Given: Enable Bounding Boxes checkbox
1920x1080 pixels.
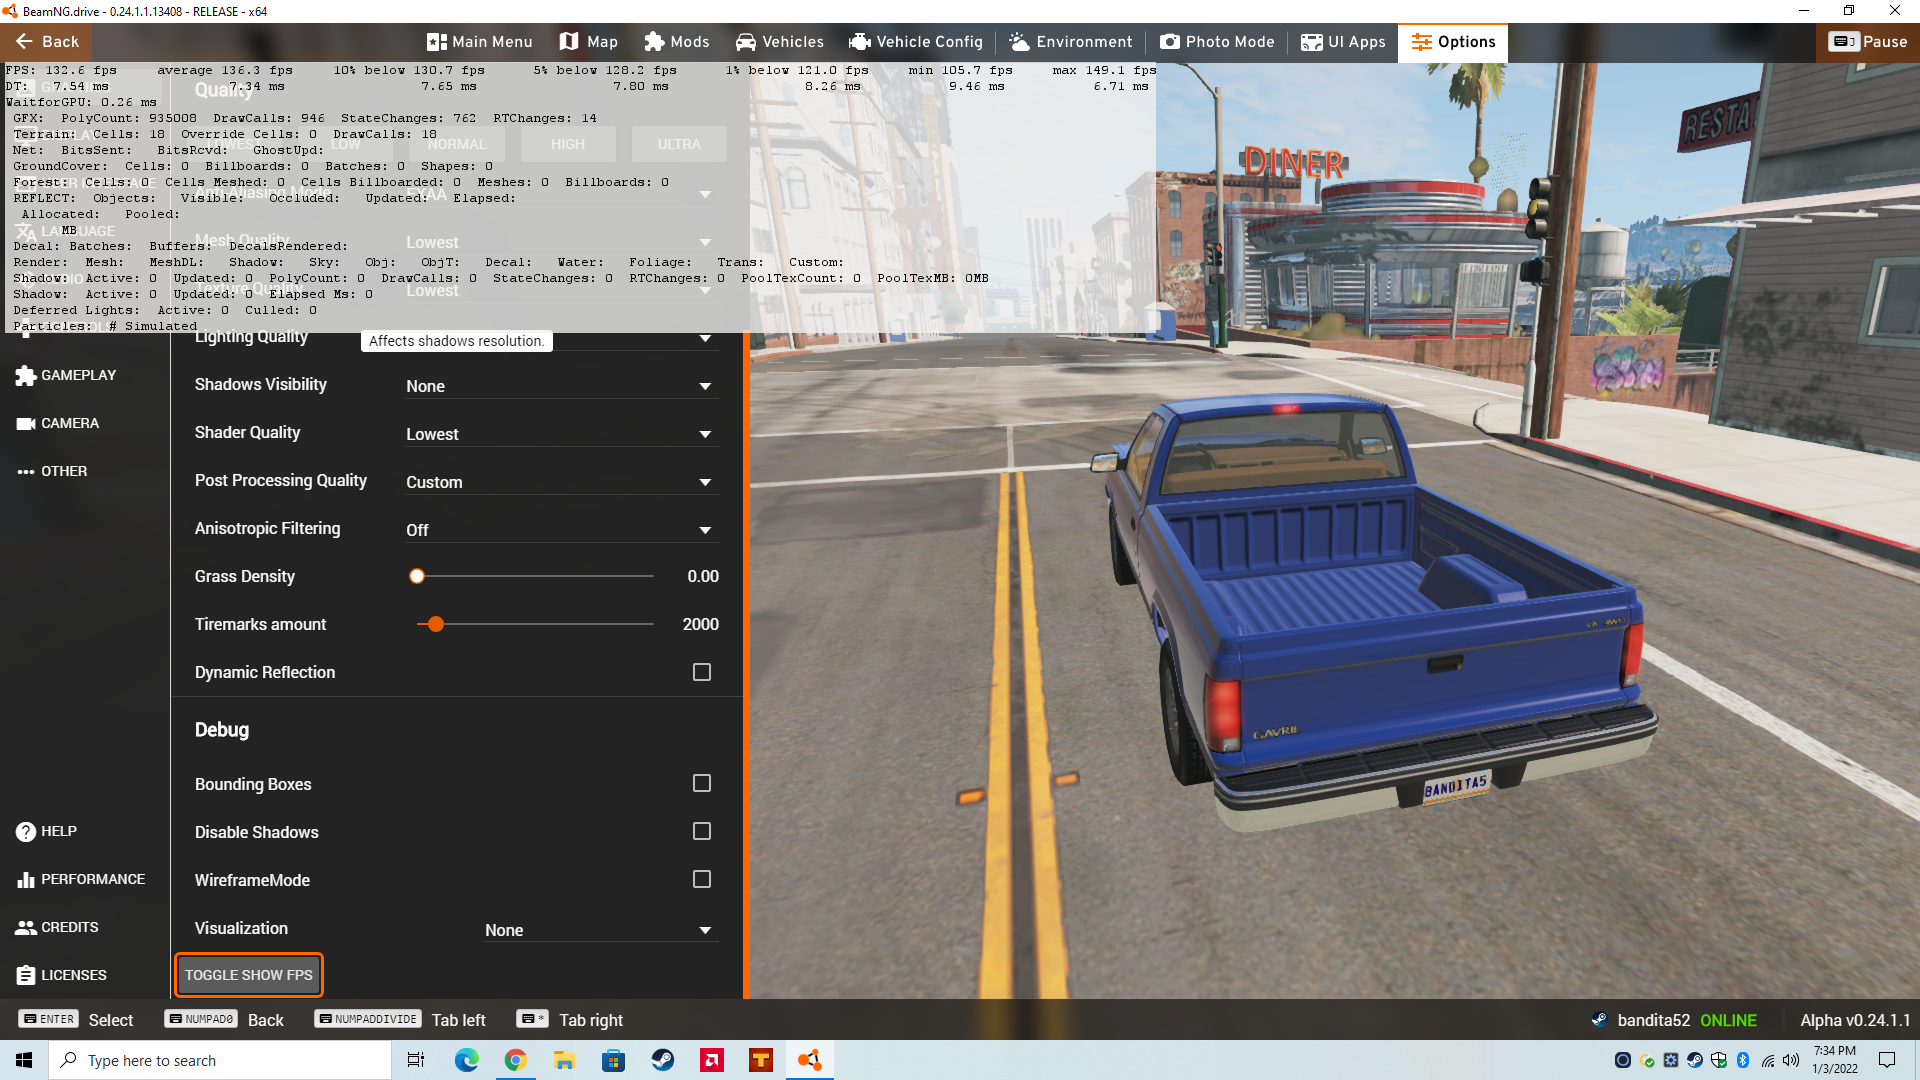Looking at the screenshot, I should pyautogui.click(x=702, y=783).
